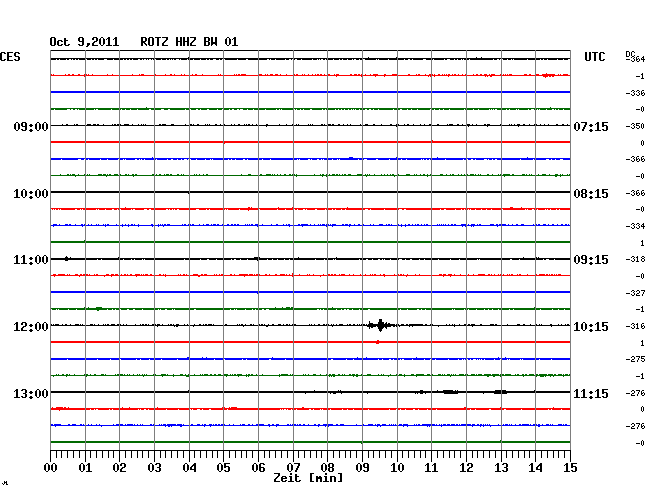Click the "08:15" UTC time label
The image size is (650, 494).
(591, 194)
